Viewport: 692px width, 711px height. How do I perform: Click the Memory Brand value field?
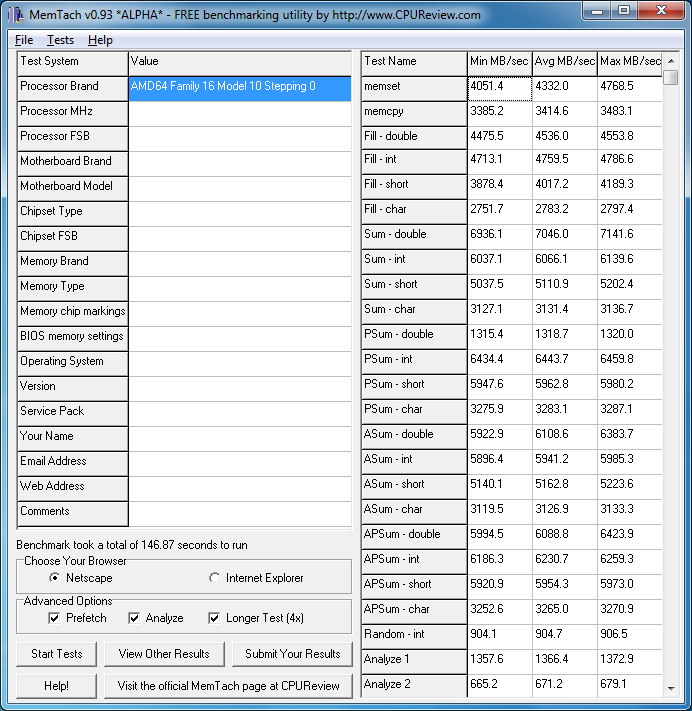[240, 264]
